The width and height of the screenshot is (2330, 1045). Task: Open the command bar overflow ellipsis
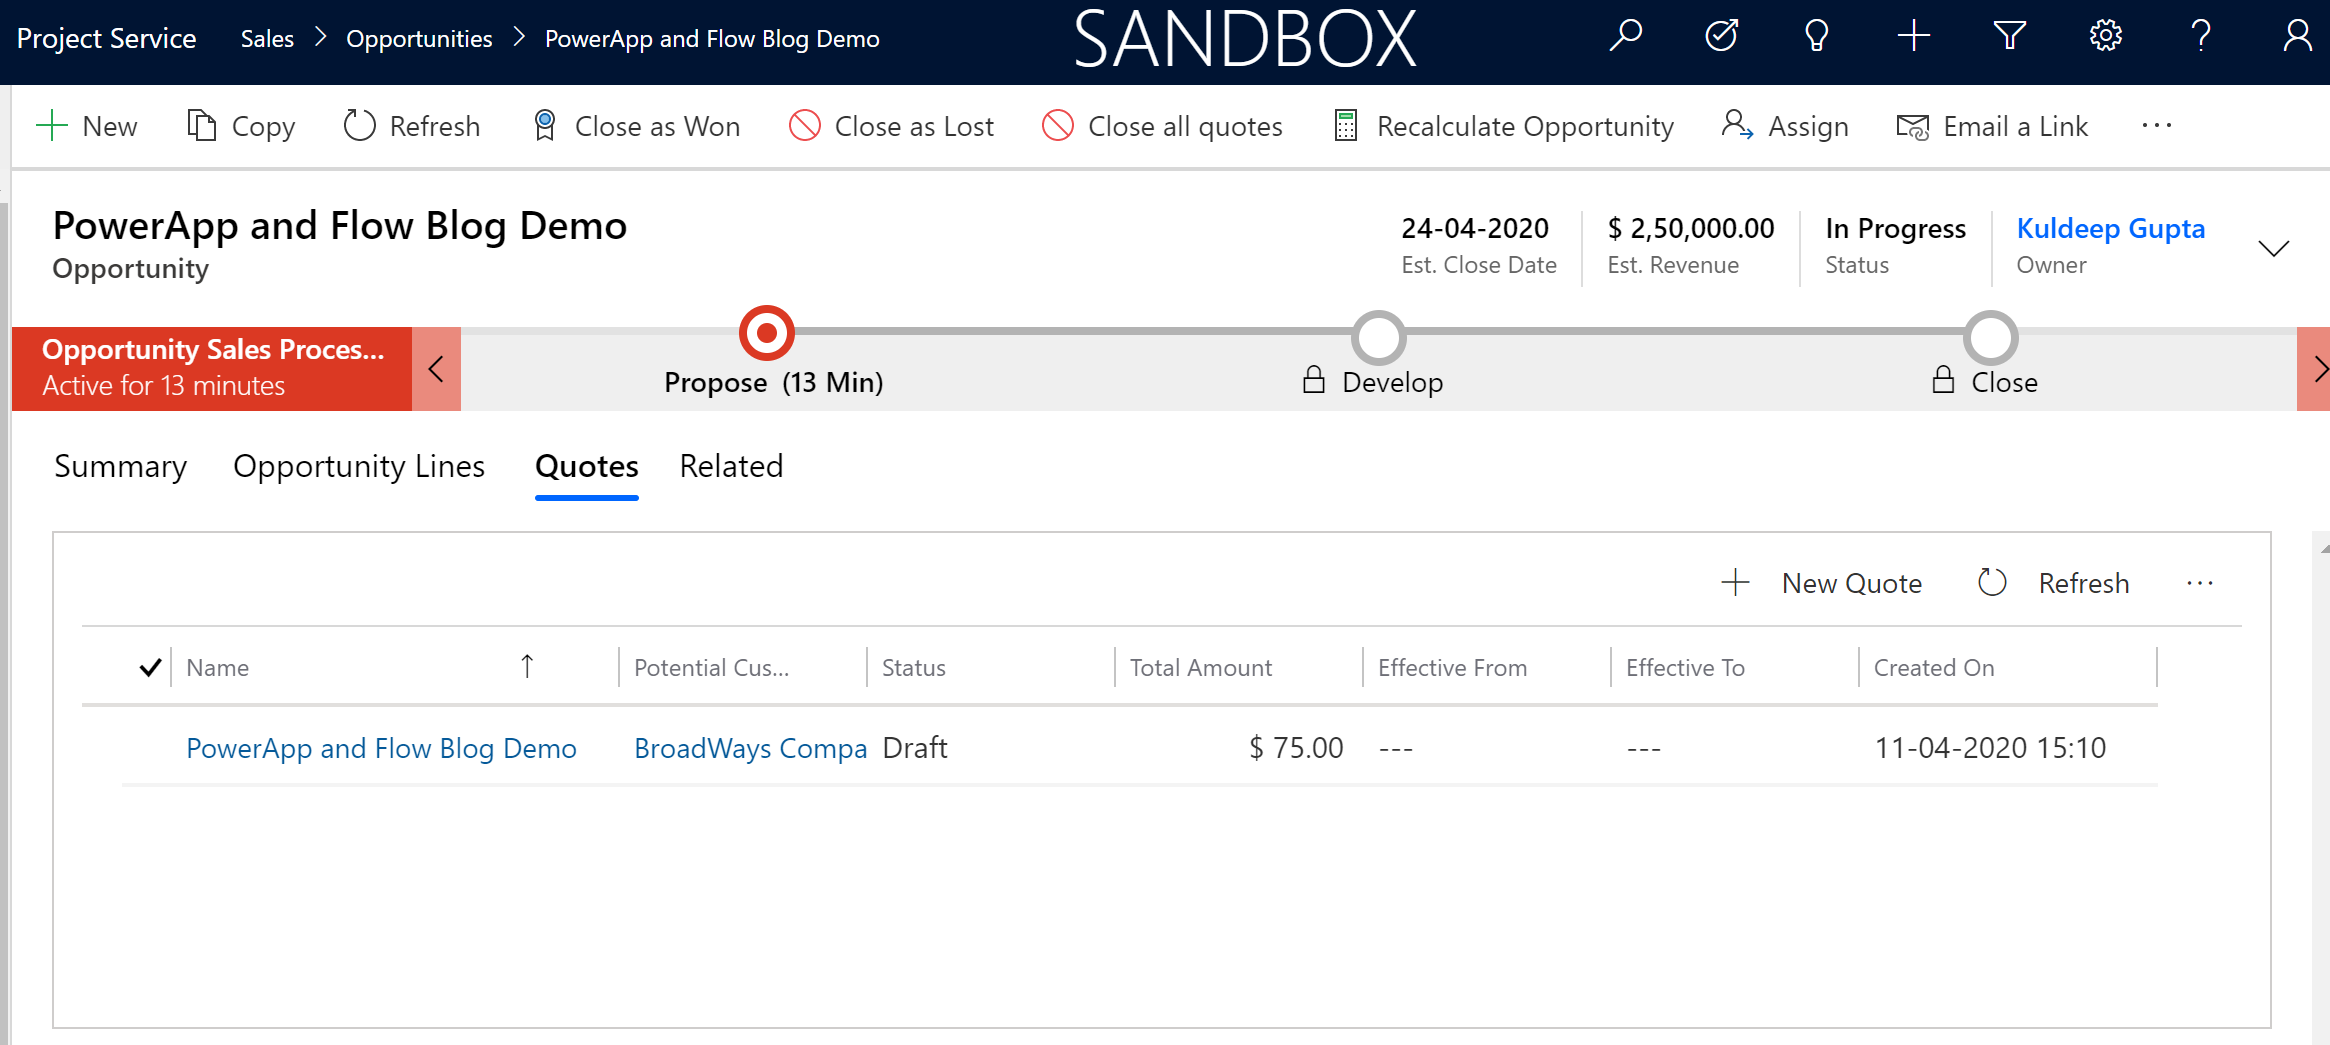(2157, 126)
